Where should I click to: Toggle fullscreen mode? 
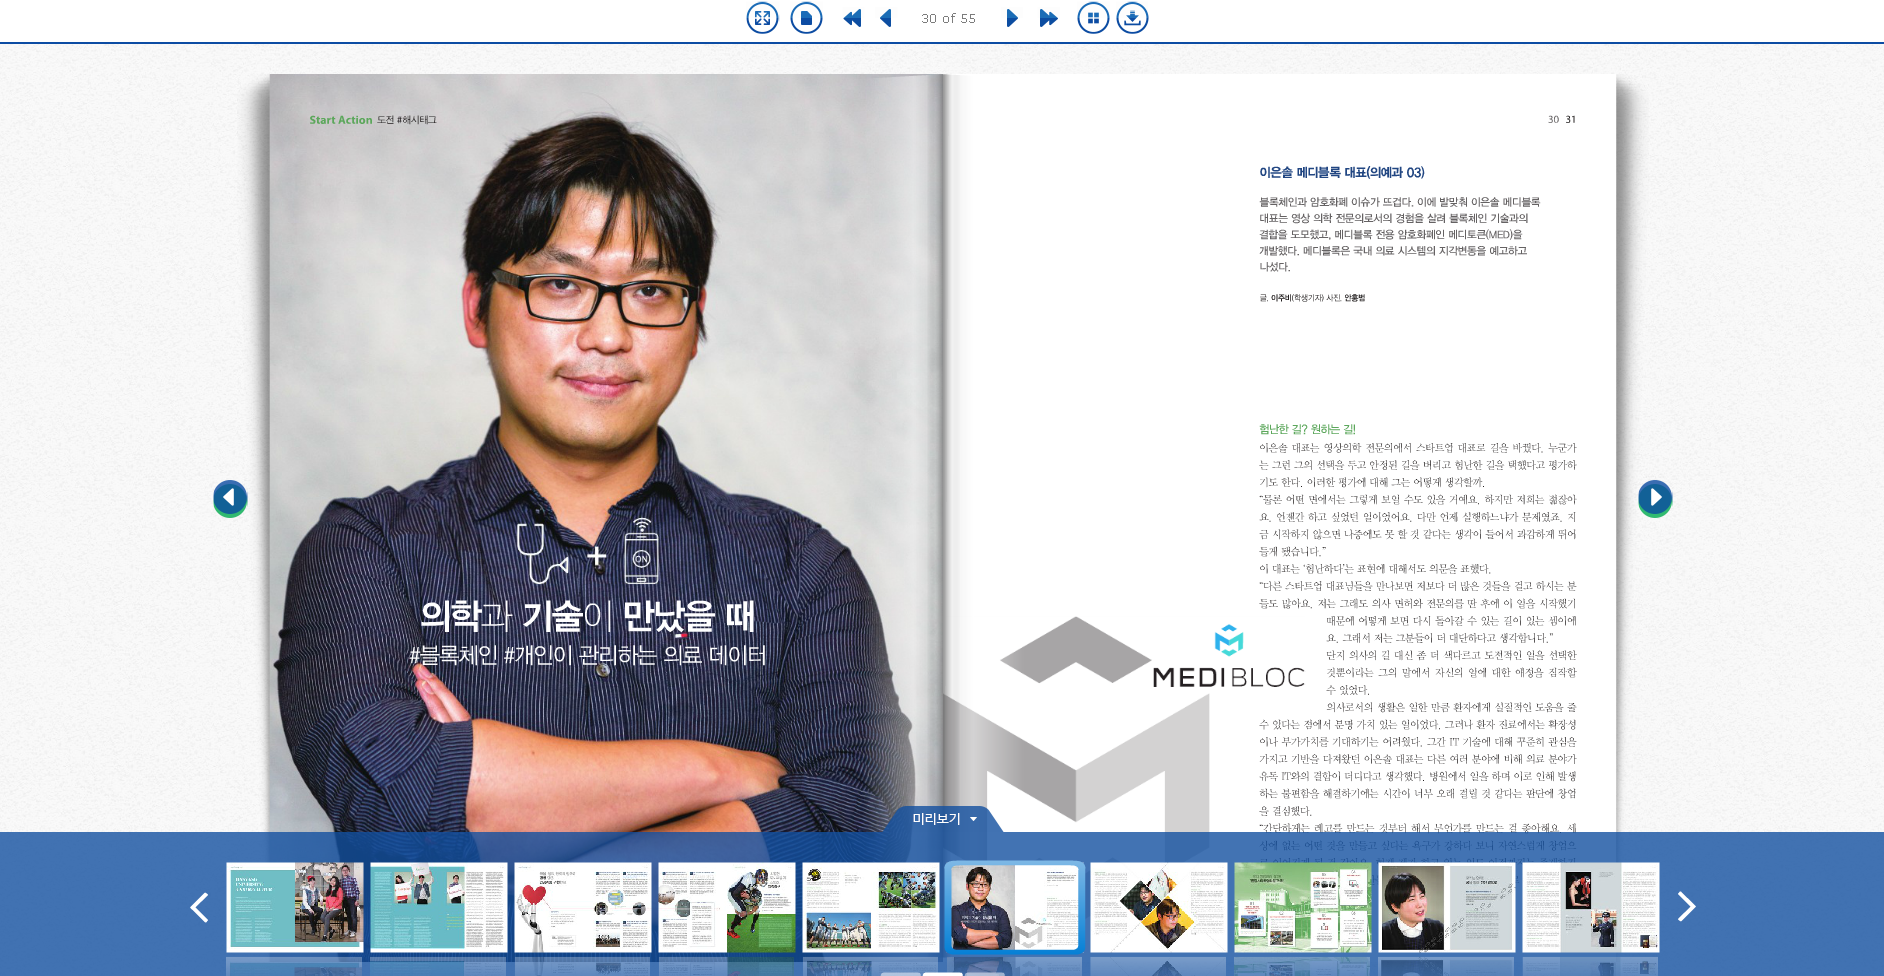pyautogui.click(x=762, y=18)
